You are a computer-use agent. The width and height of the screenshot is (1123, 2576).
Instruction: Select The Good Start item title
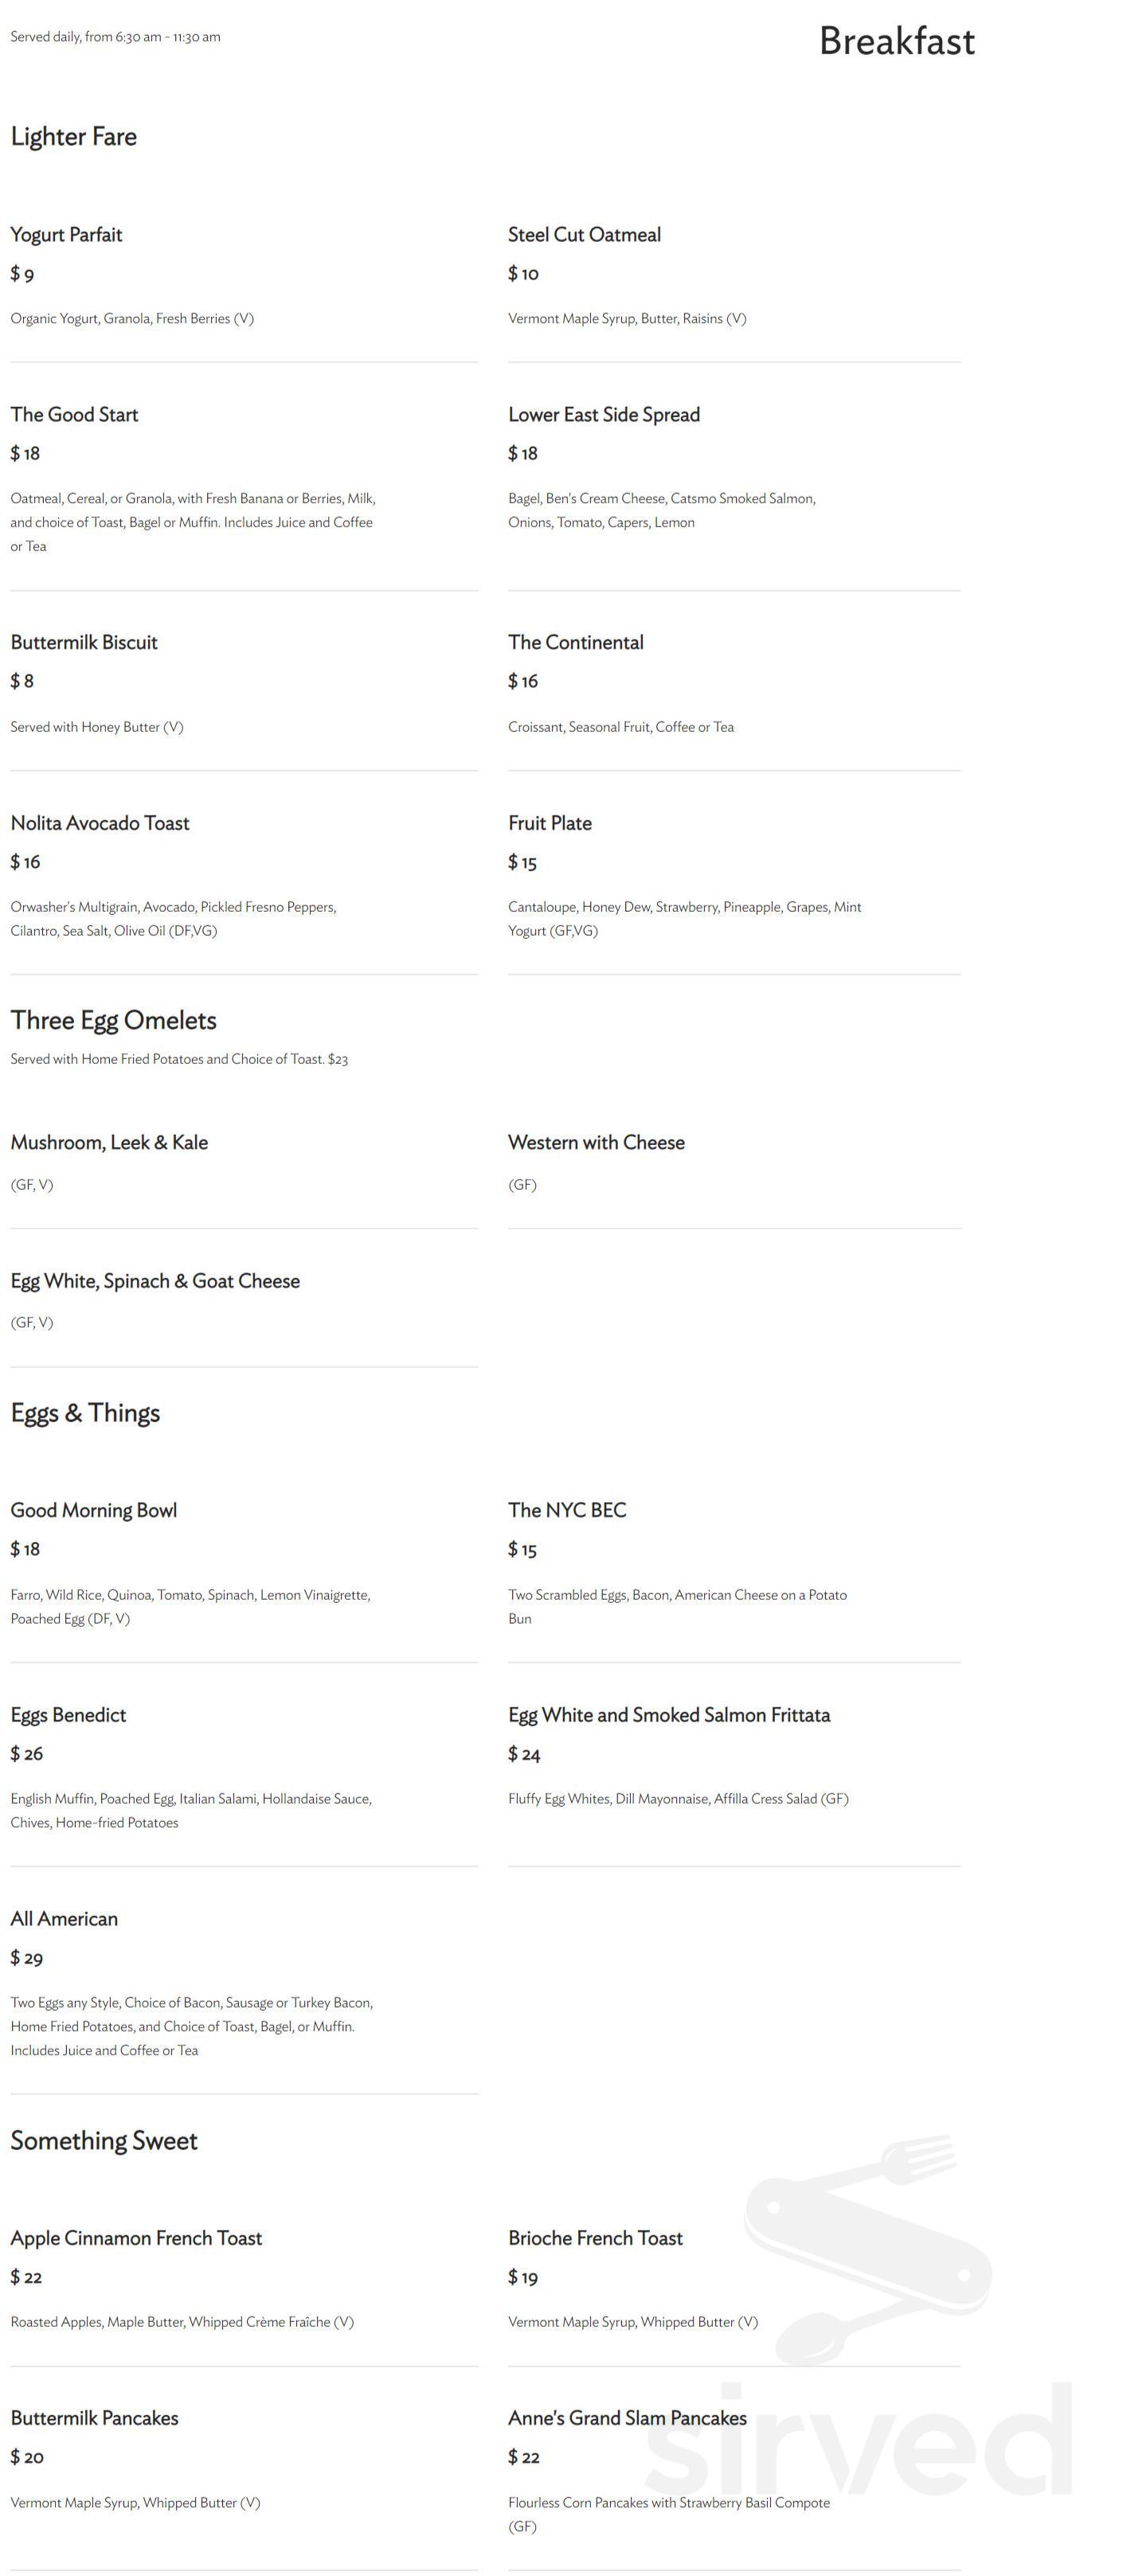coord(74,415)
